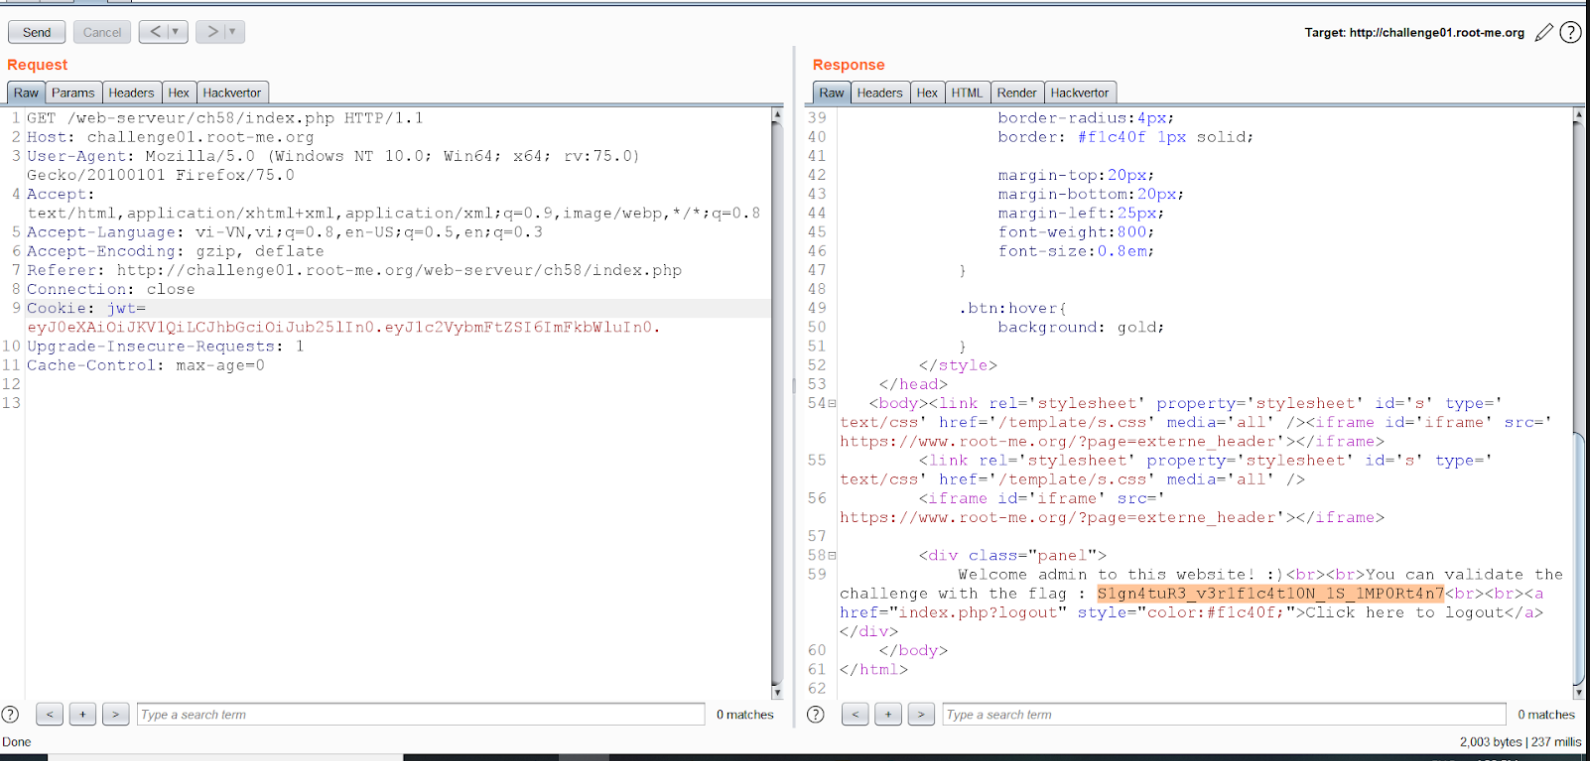Image resolution: width=1590 pixels, height=761 pixels.
Task: Click the Response pane "0 matches" label
Action: click(x=1546, y=715)
